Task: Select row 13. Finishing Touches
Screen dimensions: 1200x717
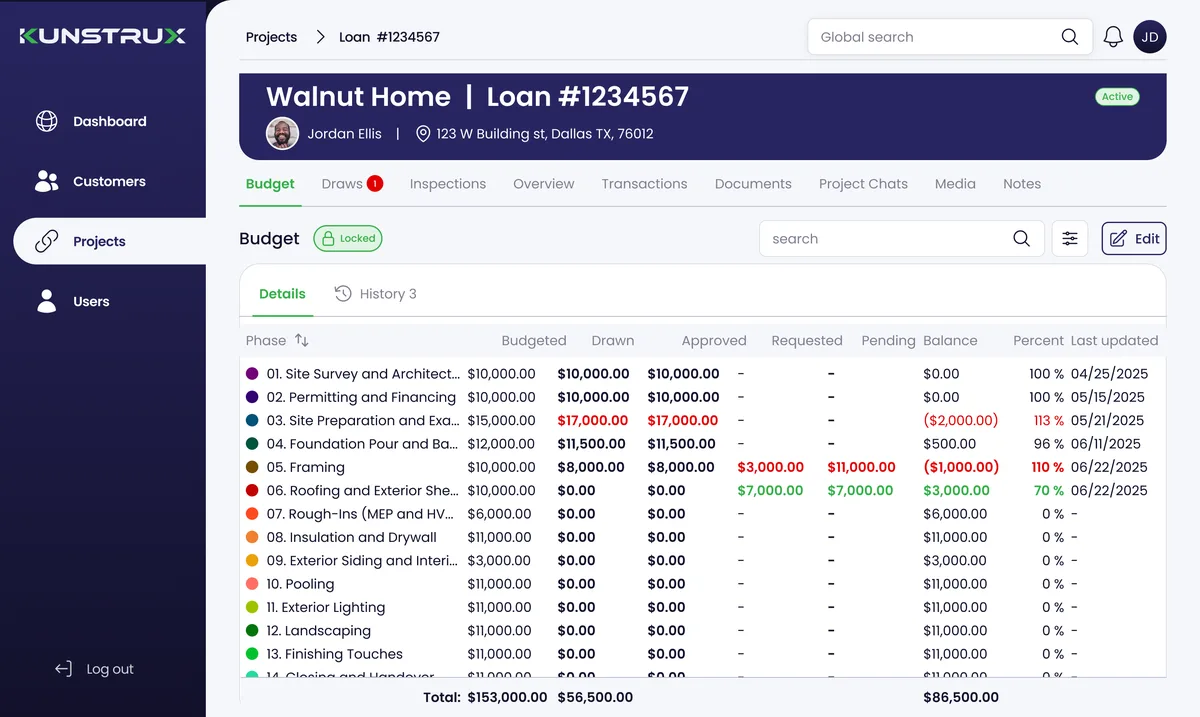Action: [702, 654]
